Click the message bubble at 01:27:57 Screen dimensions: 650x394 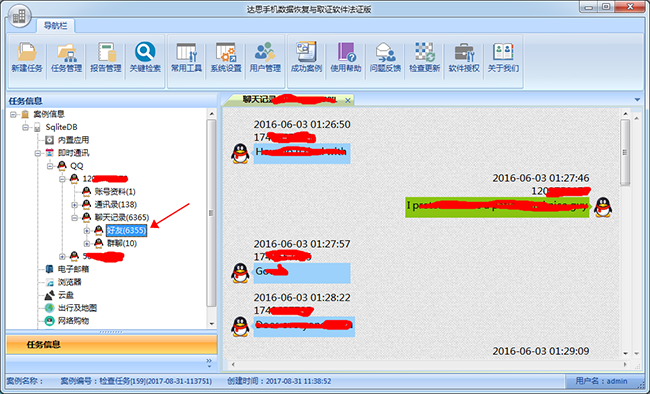tap(302, 273)
